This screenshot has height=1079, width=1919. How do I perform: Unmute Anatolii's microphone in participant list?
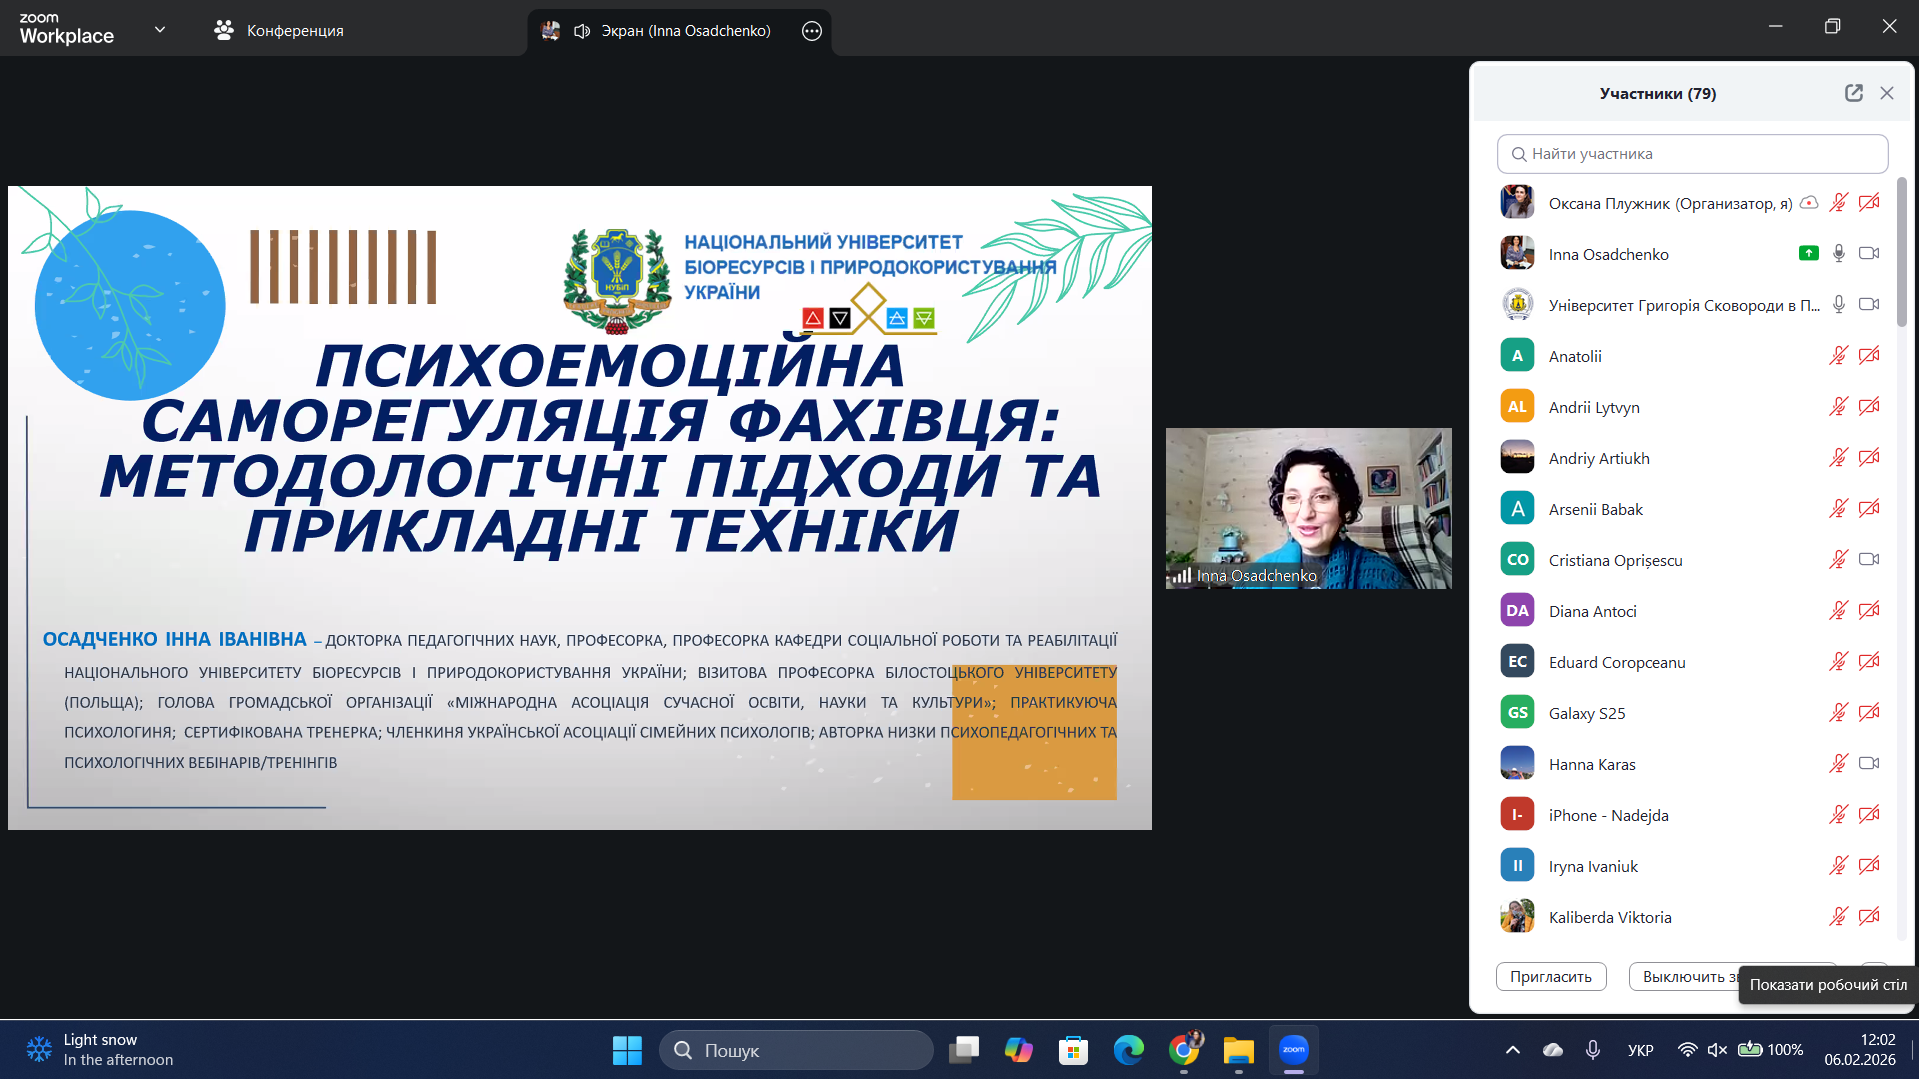(1838, 356)
